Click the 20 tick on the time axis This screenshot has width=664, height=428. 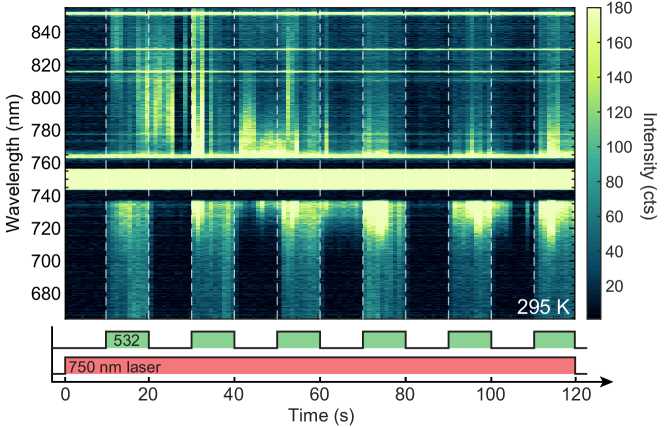point(148,395)
